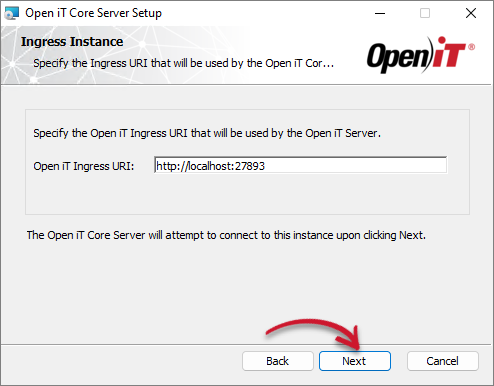The width and height of the screenshot is (494, 386).
Task: Click the Open iT Ingress URI label
Action: tap(84, 166)
